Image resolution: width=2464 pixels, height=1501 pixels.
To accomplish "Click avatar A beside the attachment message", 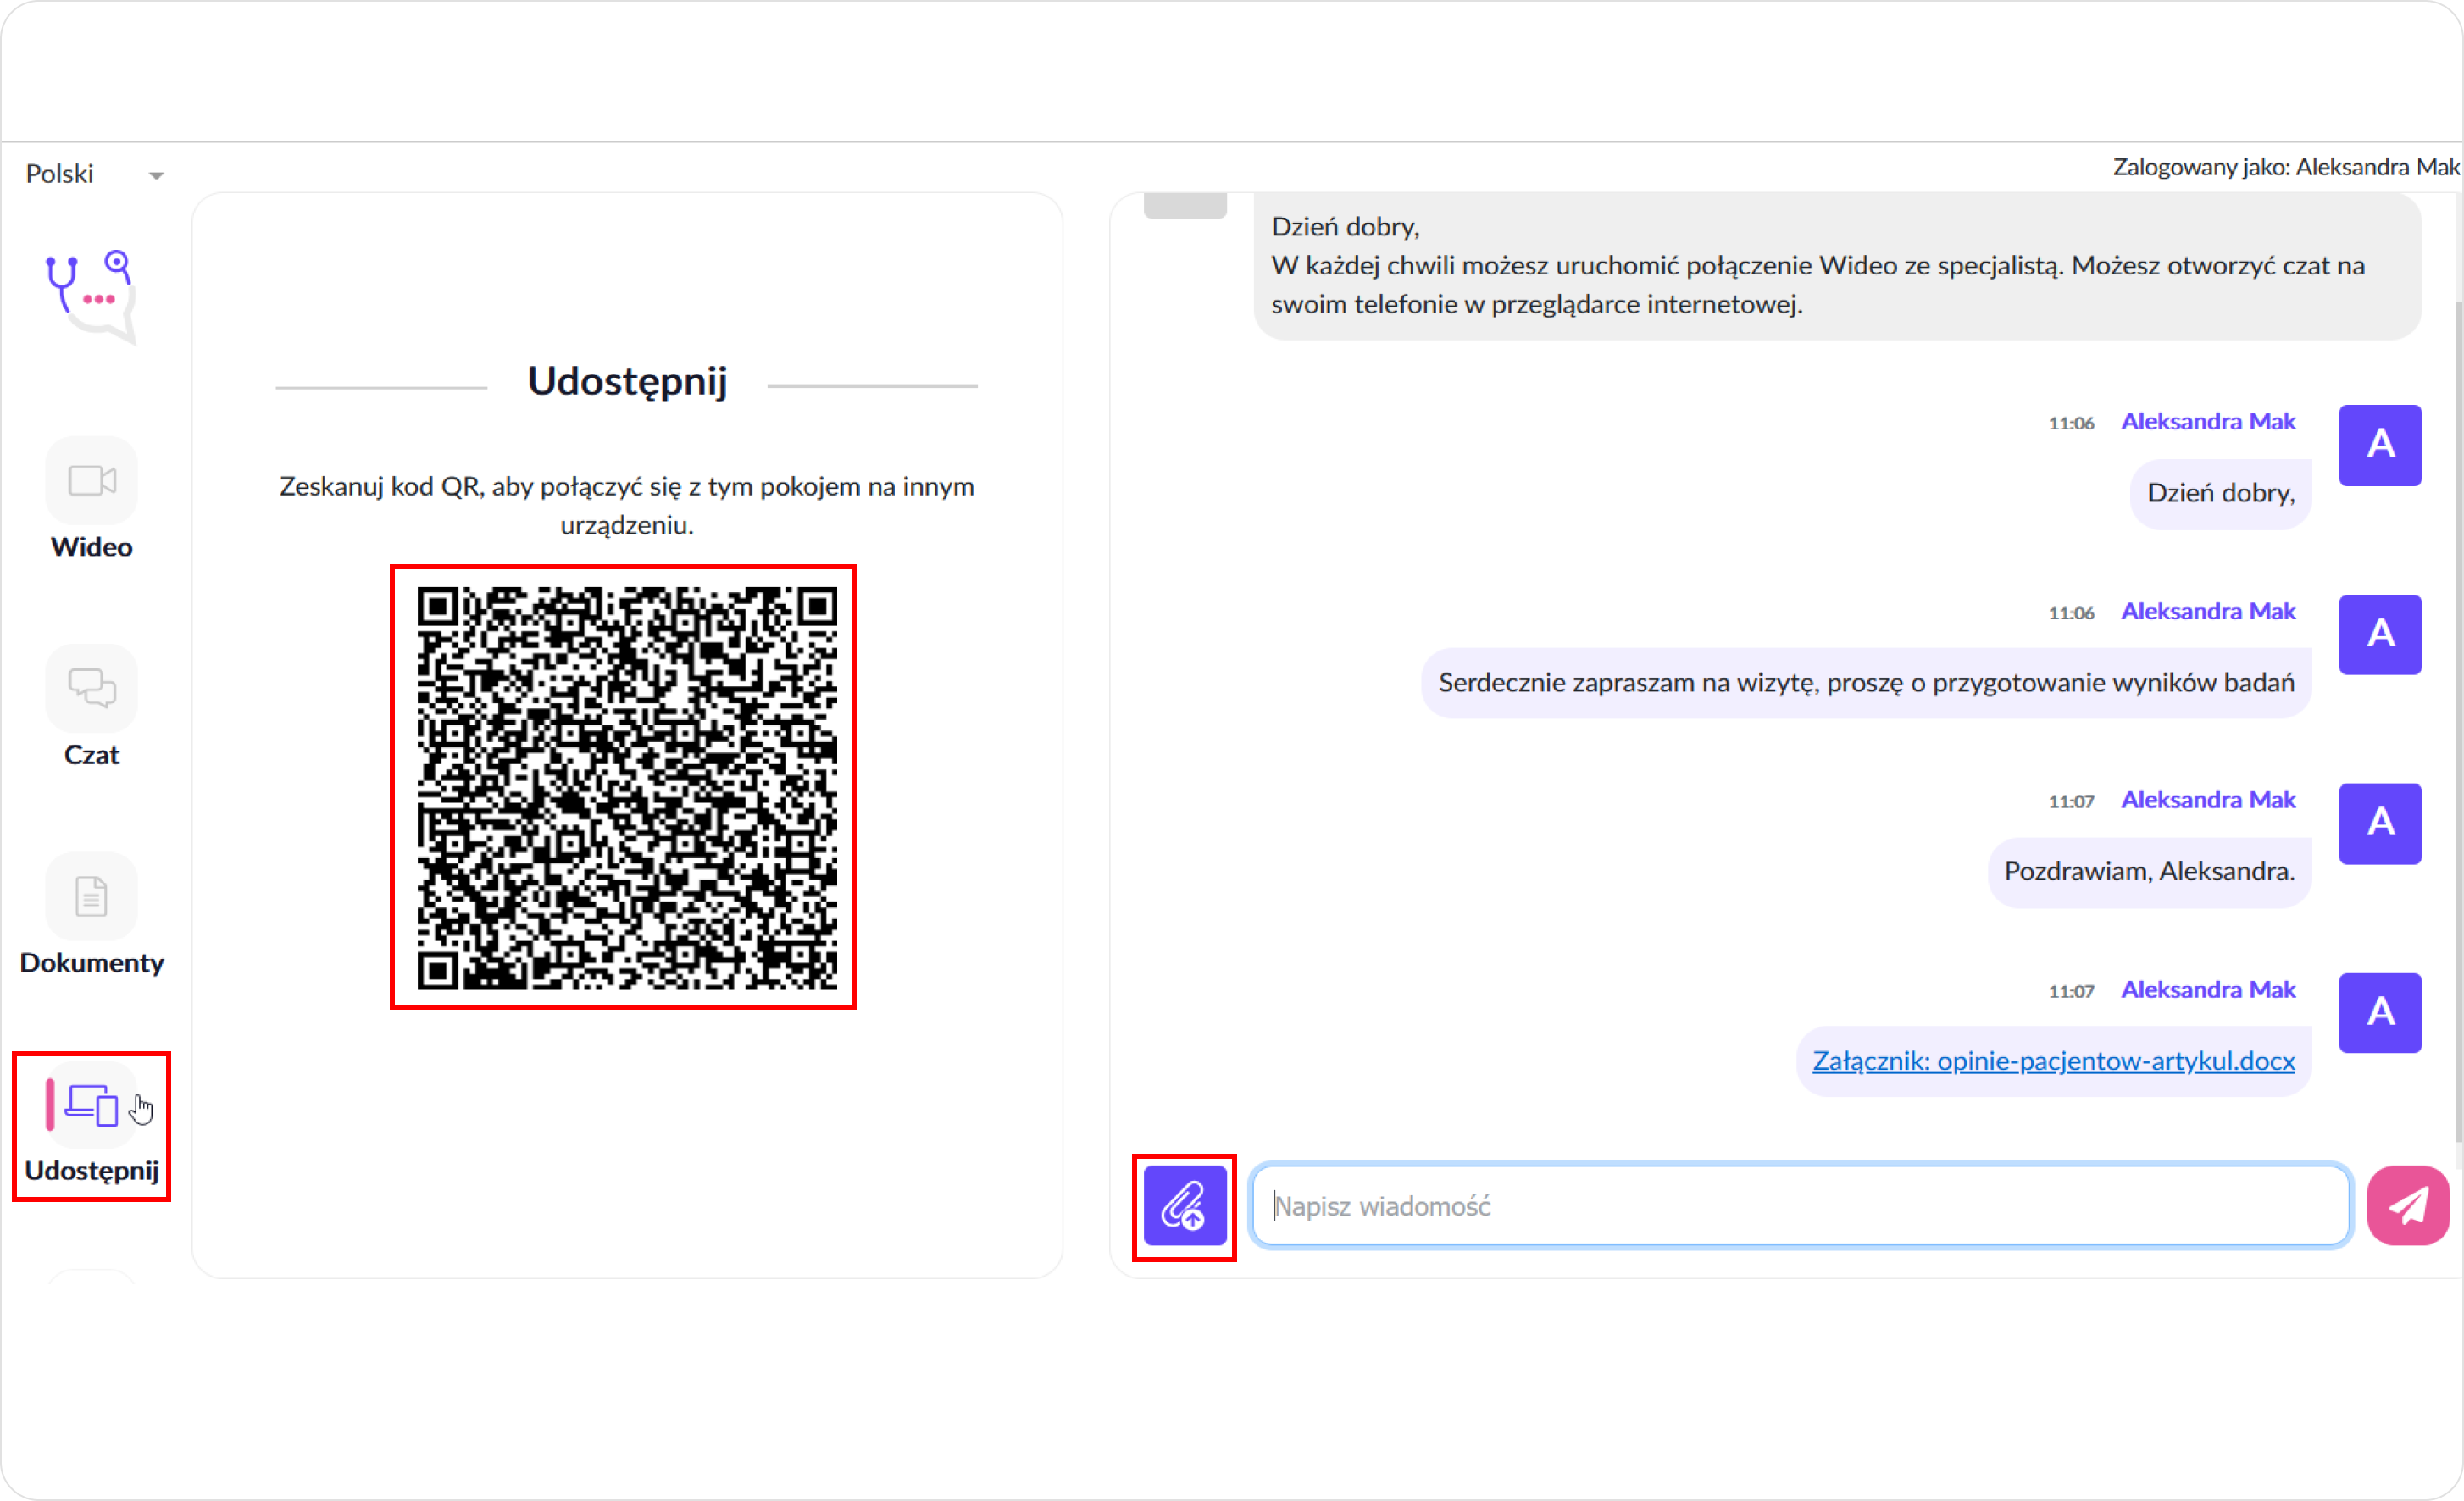I will (x=2380, y=1013).
